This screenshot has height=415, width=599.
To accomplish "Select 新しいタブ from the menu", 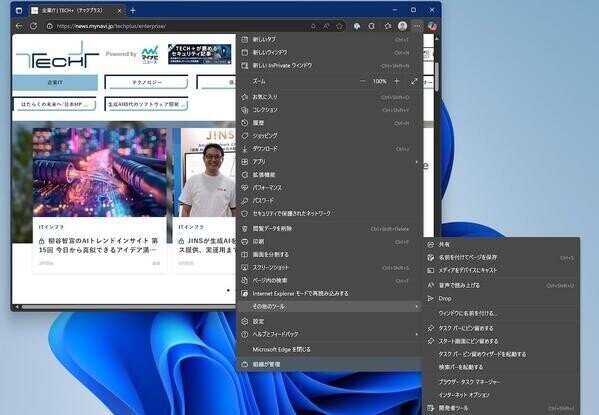I will tap(329, 39).
